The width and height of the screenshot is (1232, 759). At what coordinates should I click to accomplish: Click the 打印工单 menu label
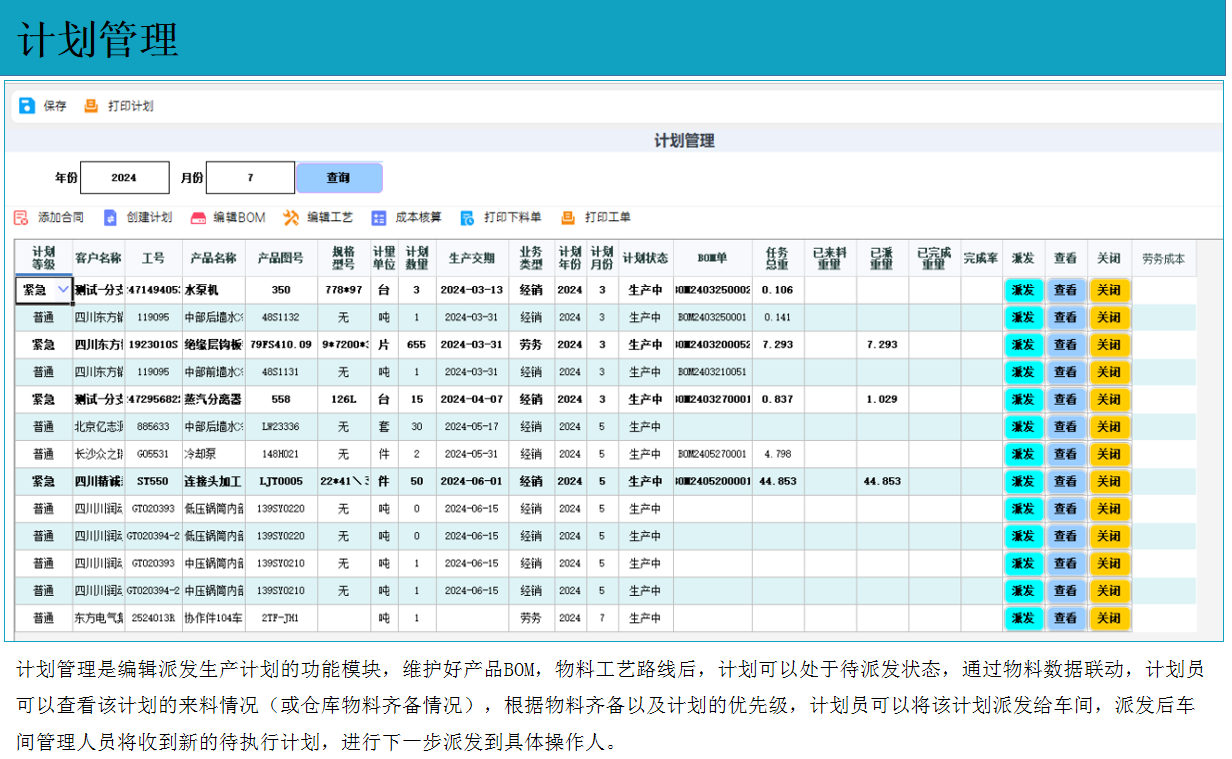[608, 218]
